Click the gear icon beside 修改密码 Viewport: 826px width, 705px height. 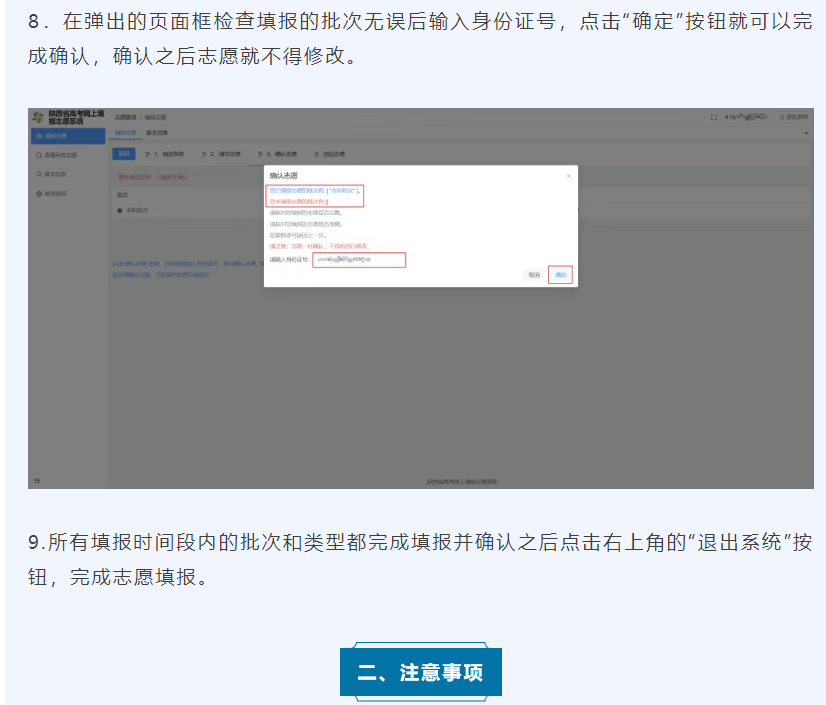(x=38, y=192)
